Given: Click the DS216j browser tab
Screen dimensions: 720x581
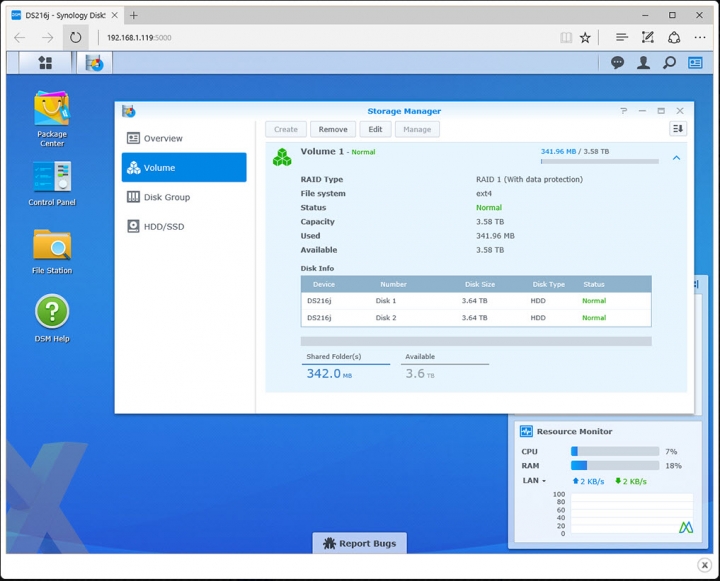Looking at the screenshot, I should click(x=64, y=15).
